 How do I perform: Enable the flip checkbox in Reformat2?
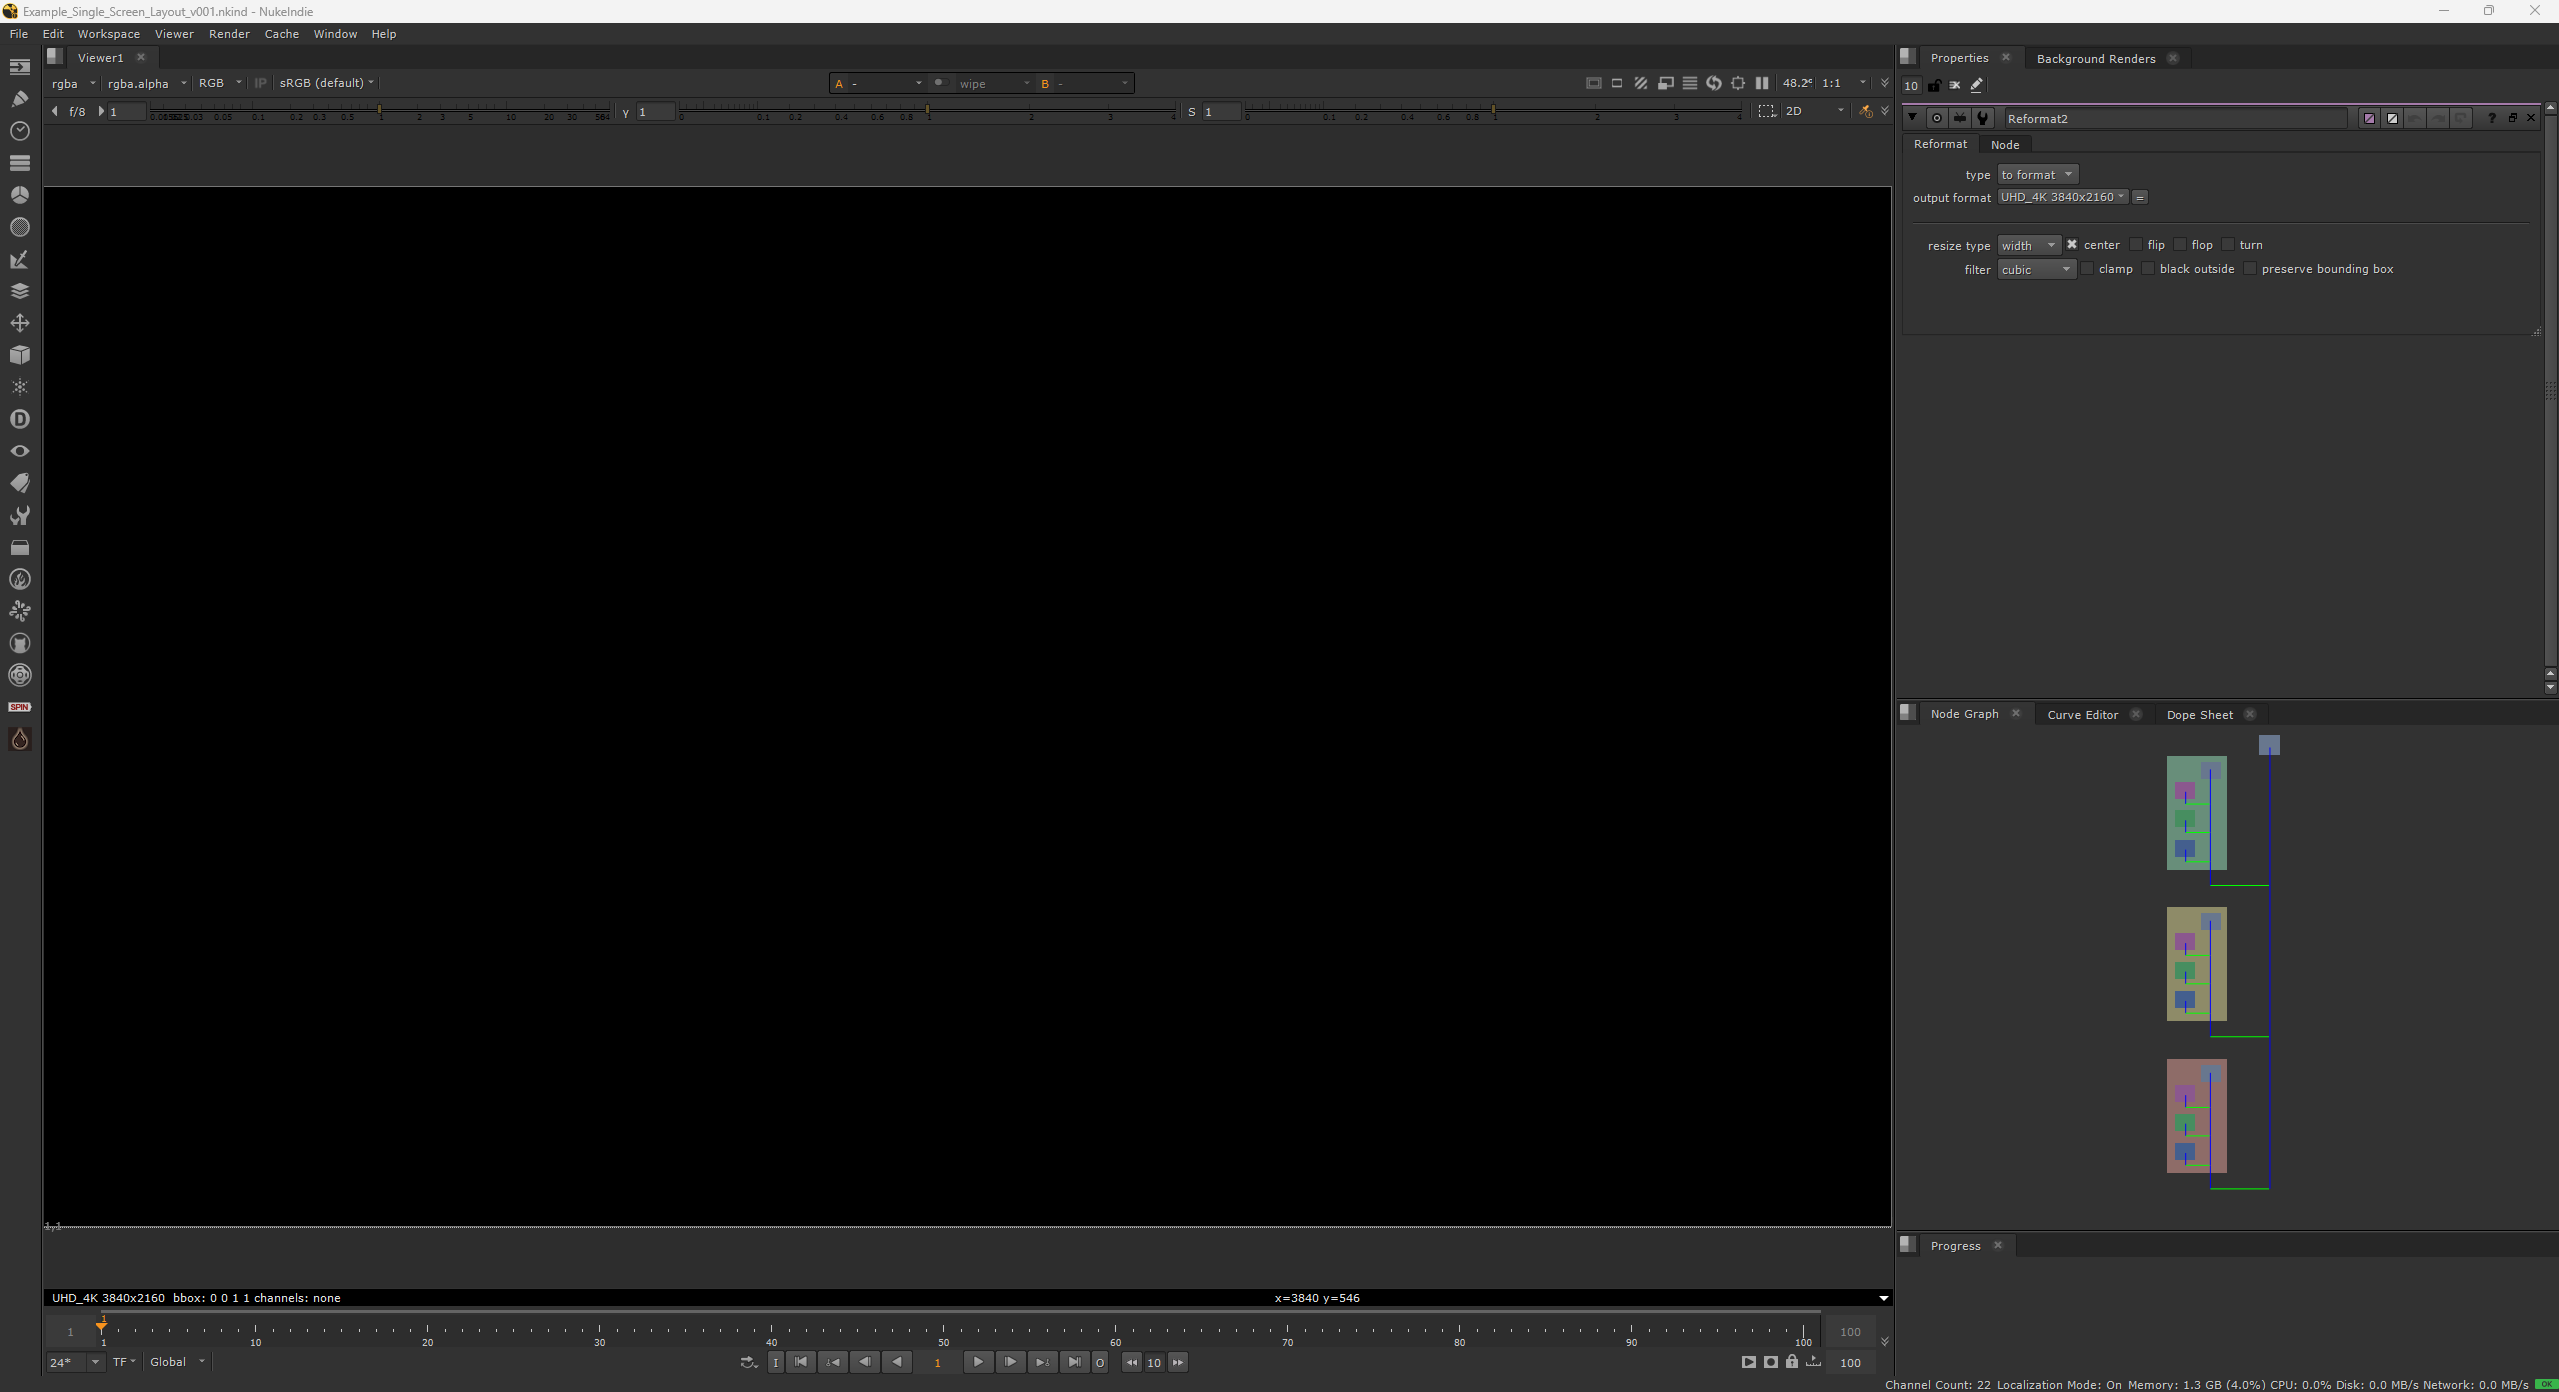[x=2135, y=244]
